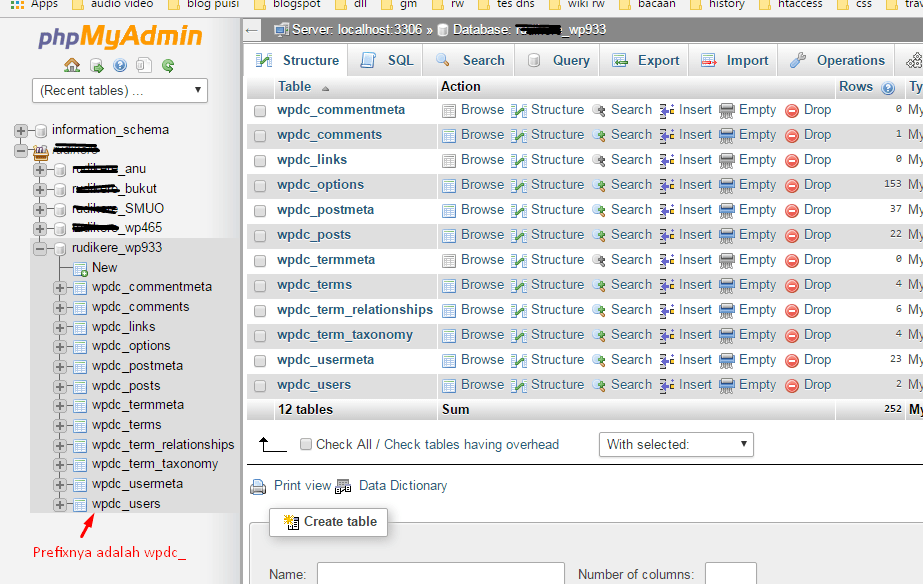
Task: Open wpdc_options table link in main list
Action: click(321, 185)
